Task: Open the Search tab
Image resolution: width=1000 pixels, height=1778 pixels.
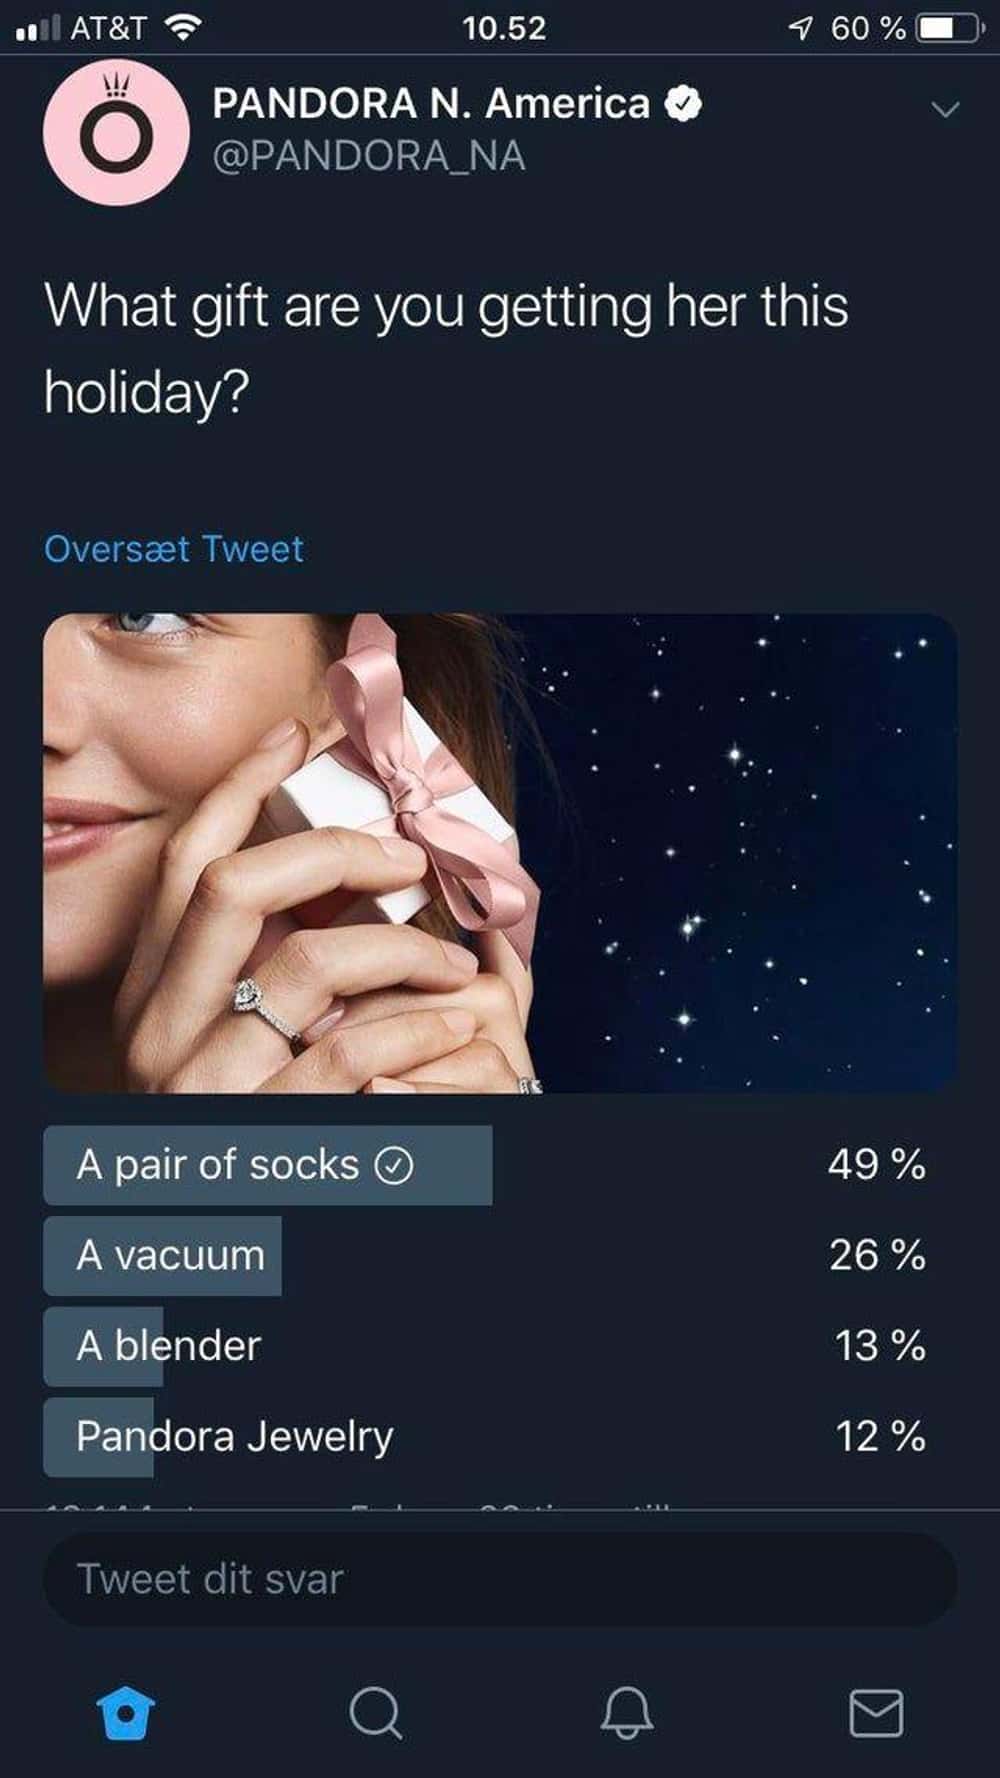Action: (376, 1714)
